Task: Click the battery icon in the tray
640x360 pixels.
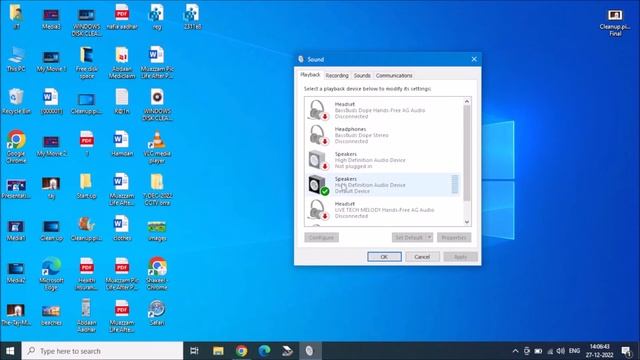Action: (538, 351)
